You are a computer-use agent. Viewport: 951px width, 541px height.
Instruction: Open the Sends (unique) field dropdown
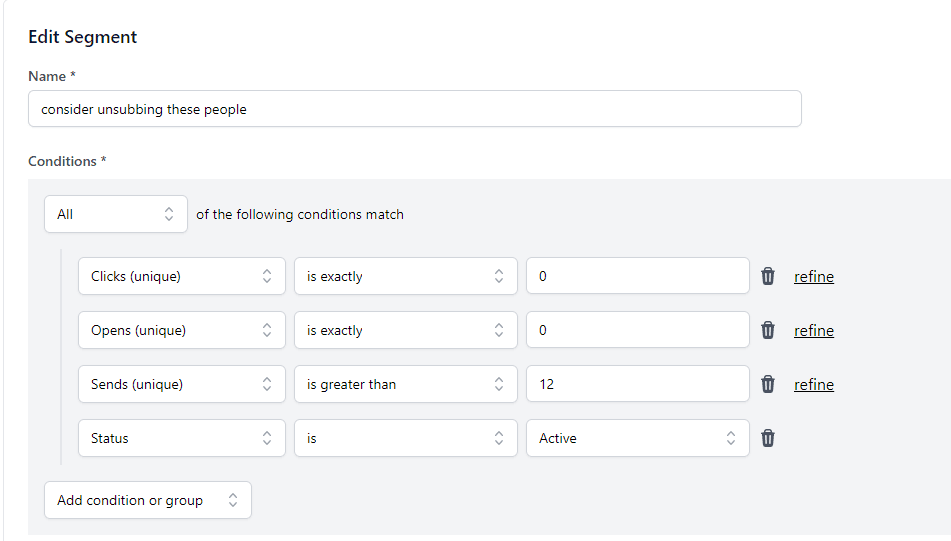[x=181, y=385]
